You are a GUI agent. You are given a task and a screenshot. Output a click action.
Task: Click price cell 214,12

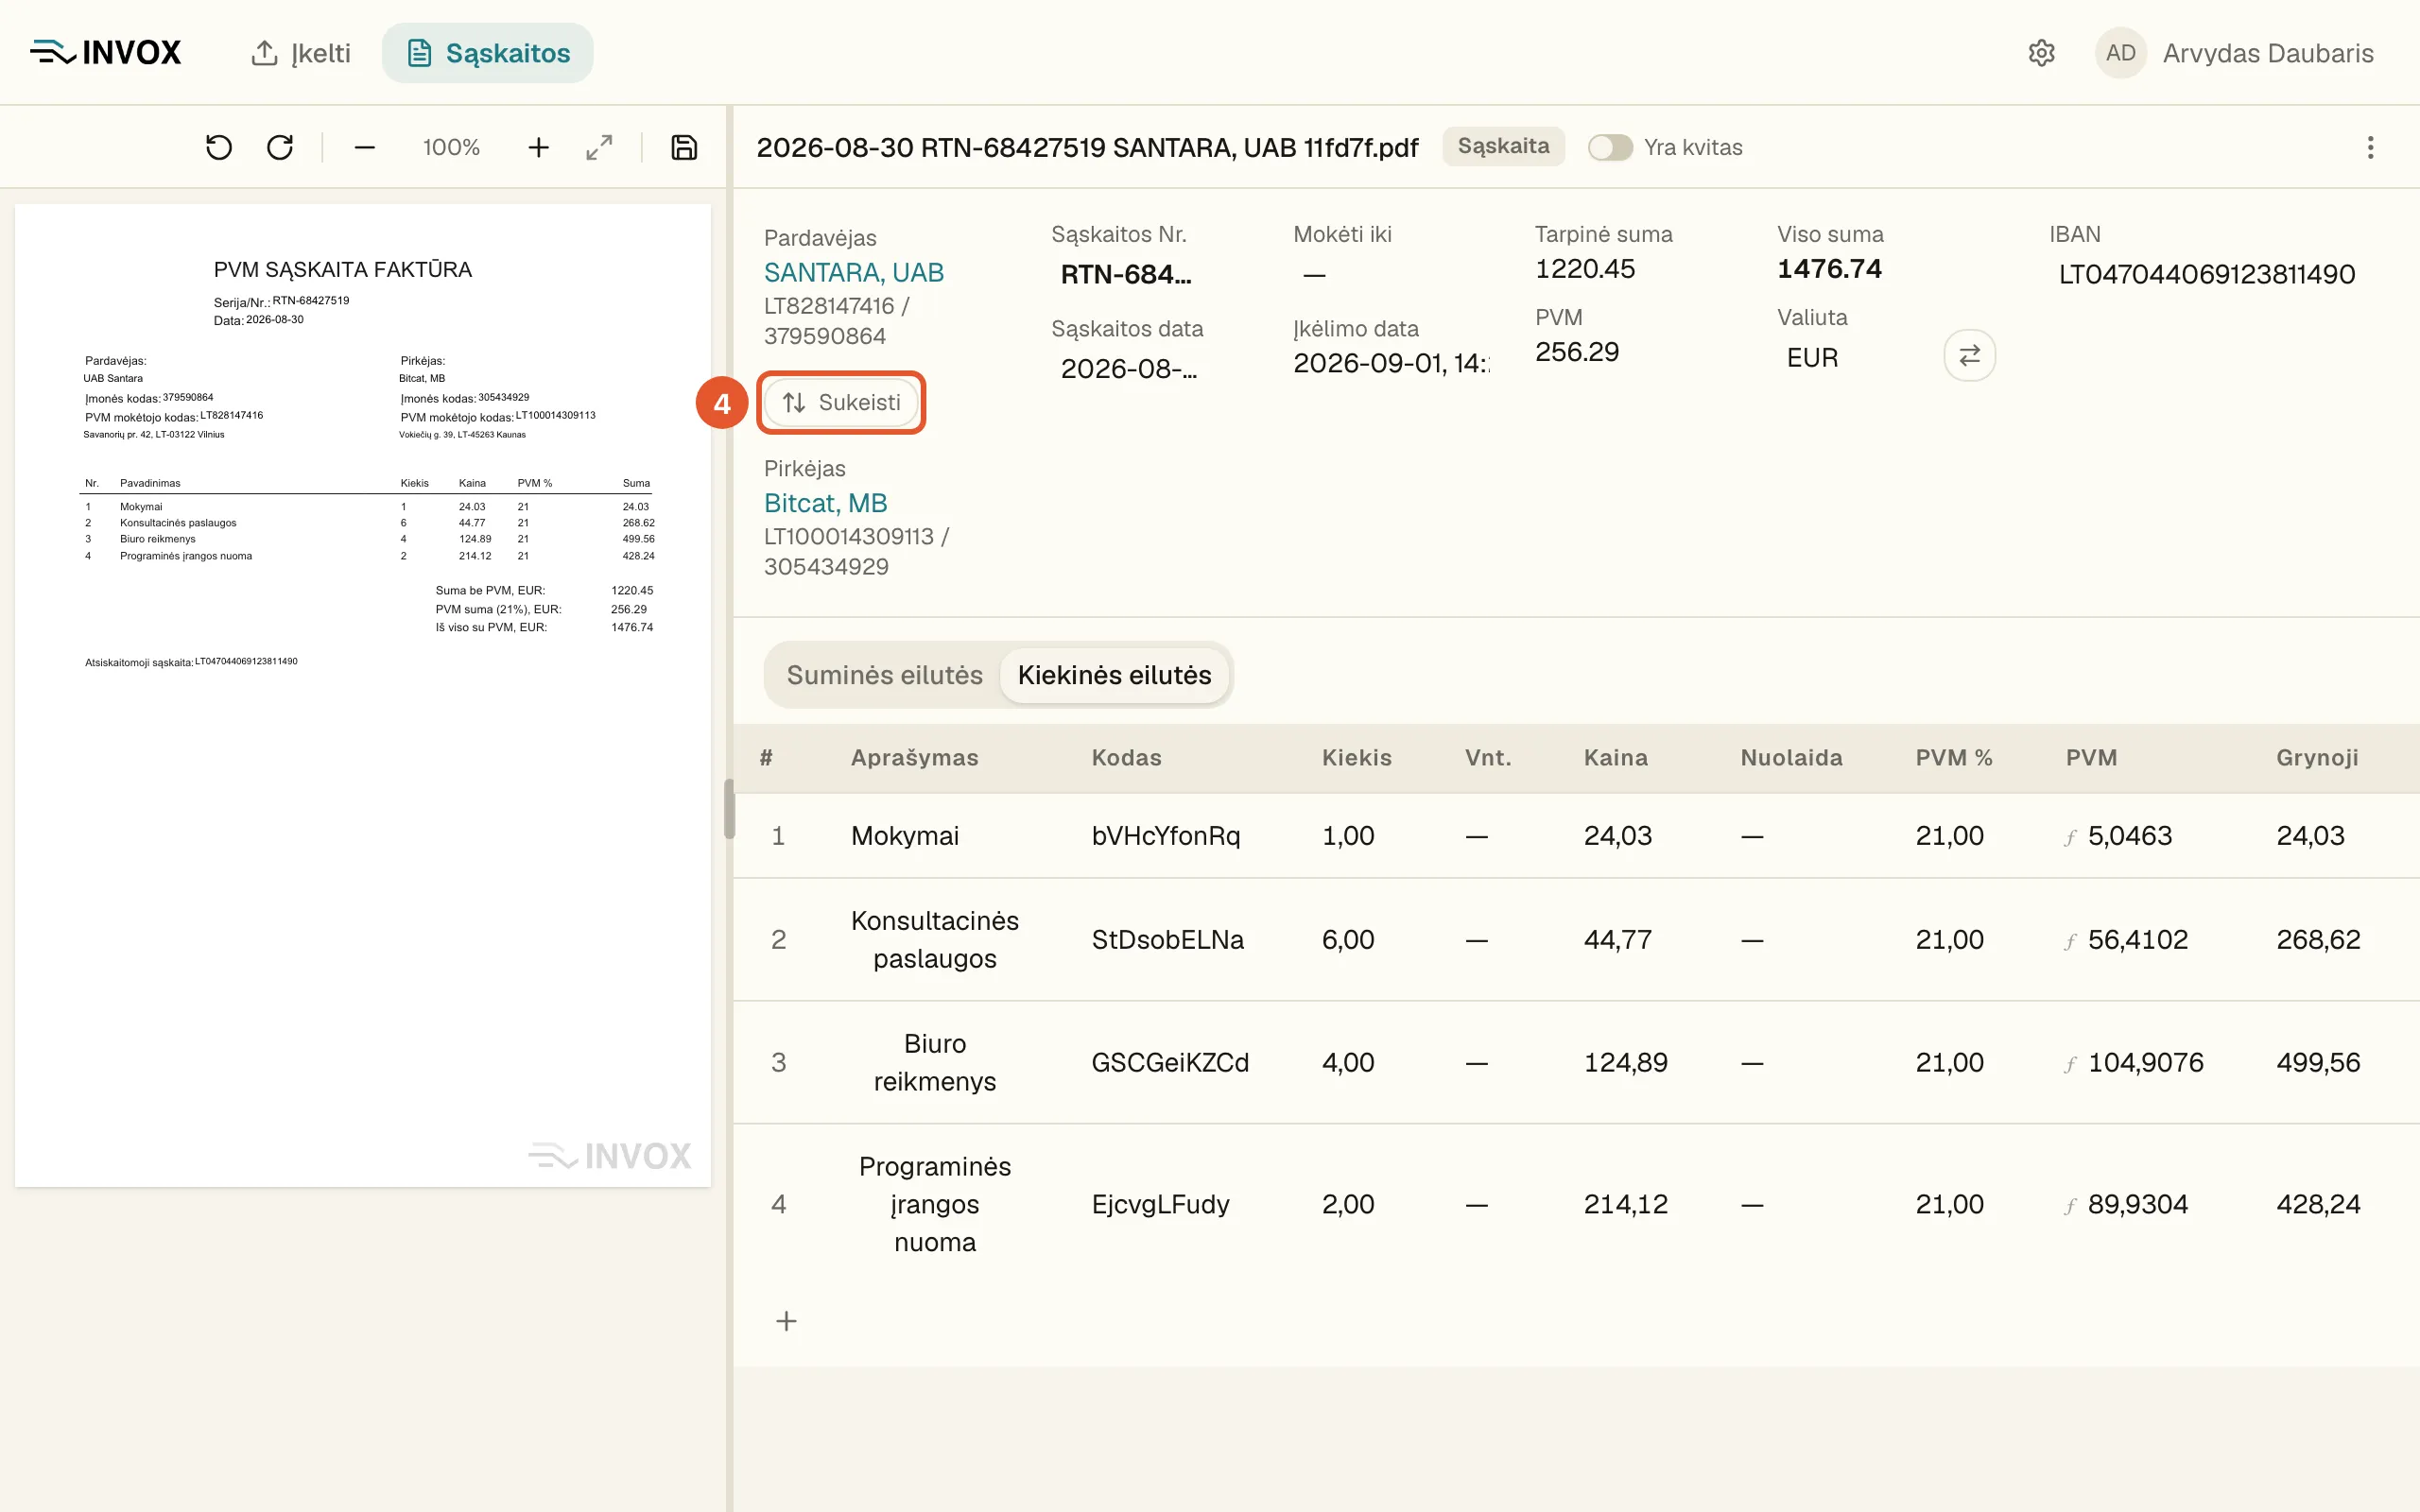tap(1626, 1204)
